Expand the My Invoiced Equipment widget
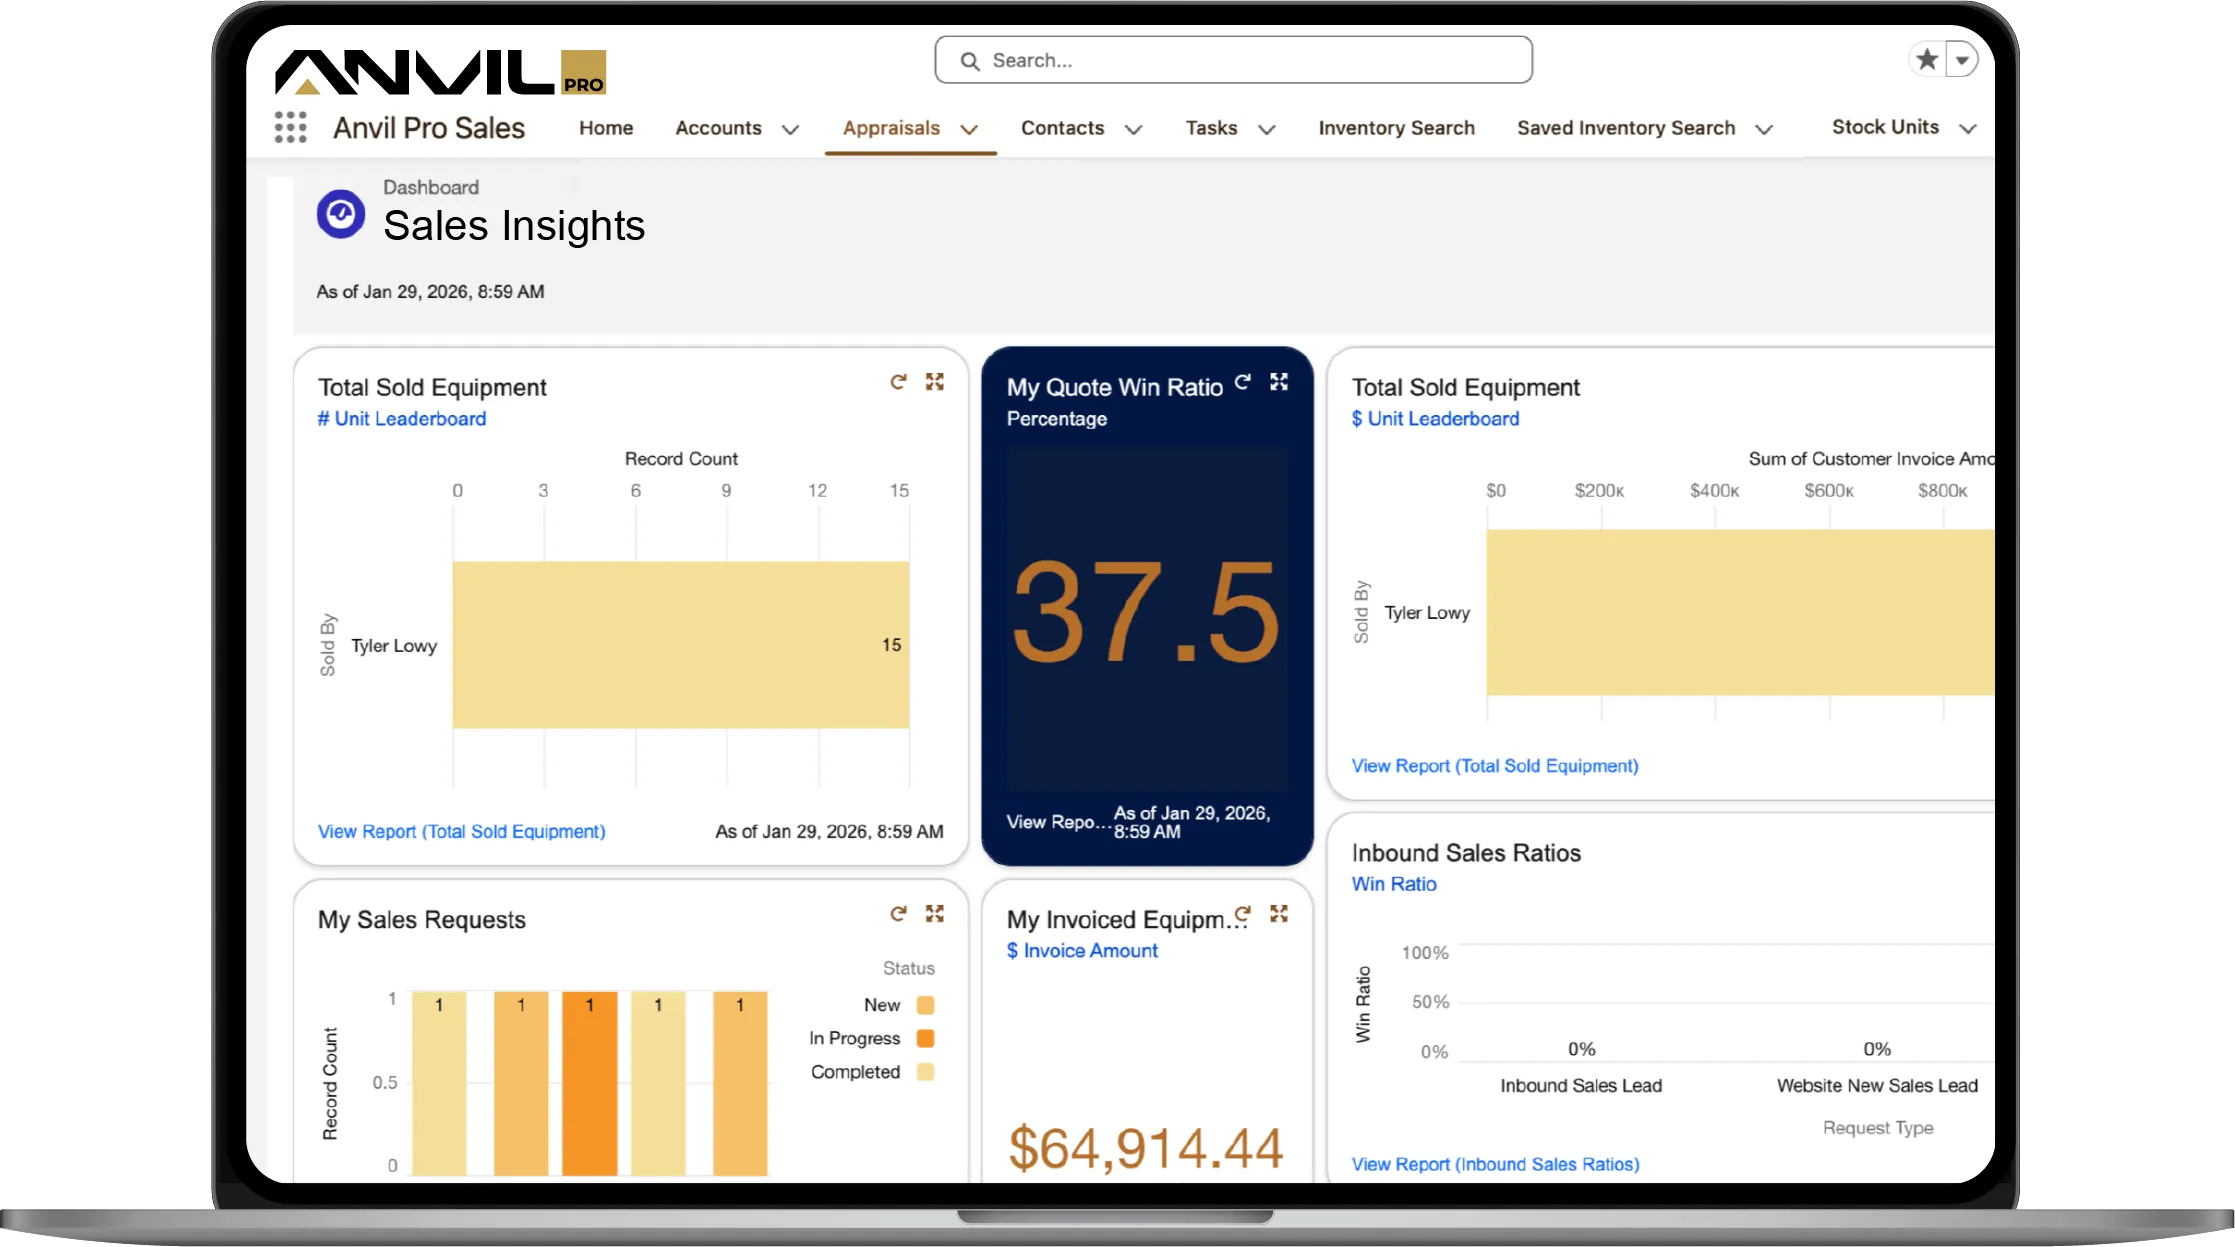The image size is (2235, 1247). [x=1279, y=914]
